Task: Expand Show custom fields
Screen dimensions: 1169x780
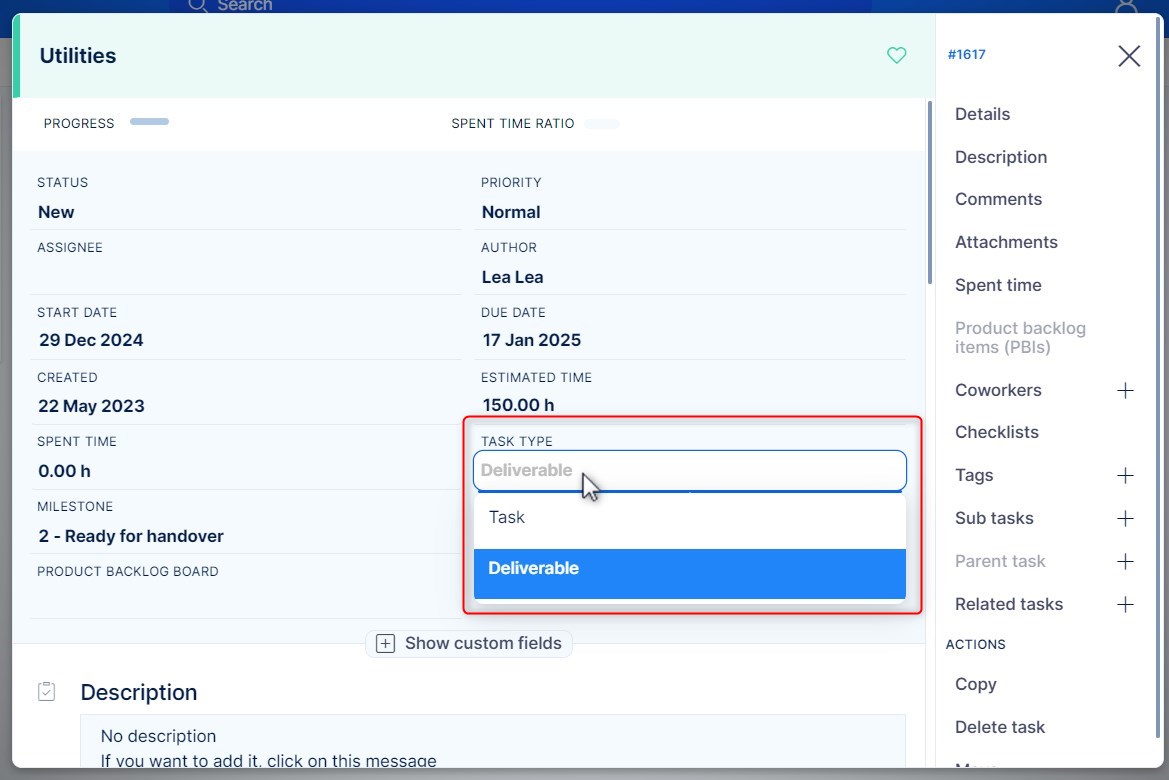Action: (469, 643)
